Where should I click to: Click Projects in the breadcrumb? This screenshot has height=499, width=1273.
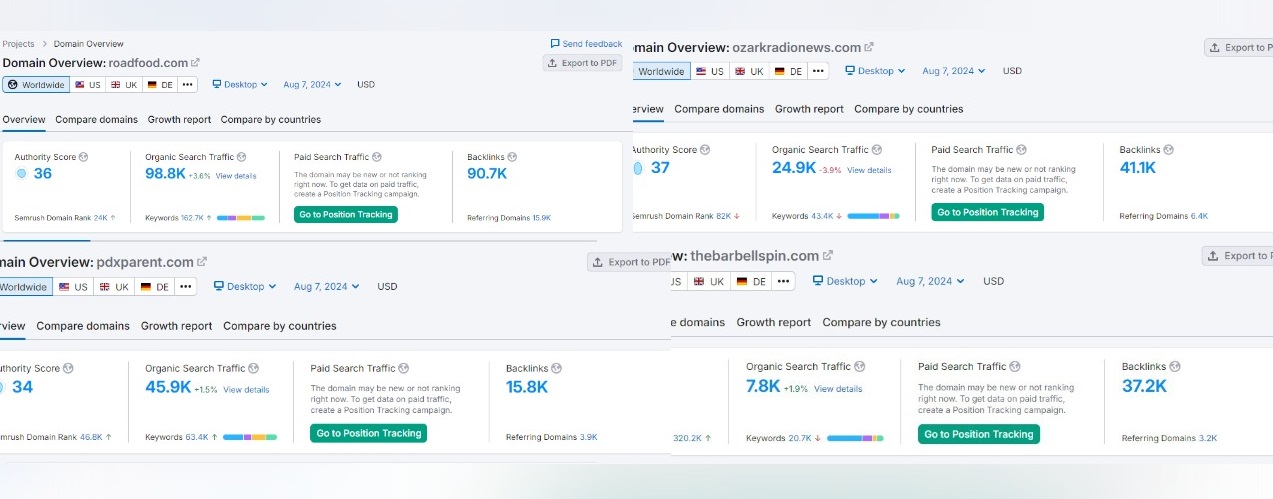pyautogui.click(x=18, y=44)
